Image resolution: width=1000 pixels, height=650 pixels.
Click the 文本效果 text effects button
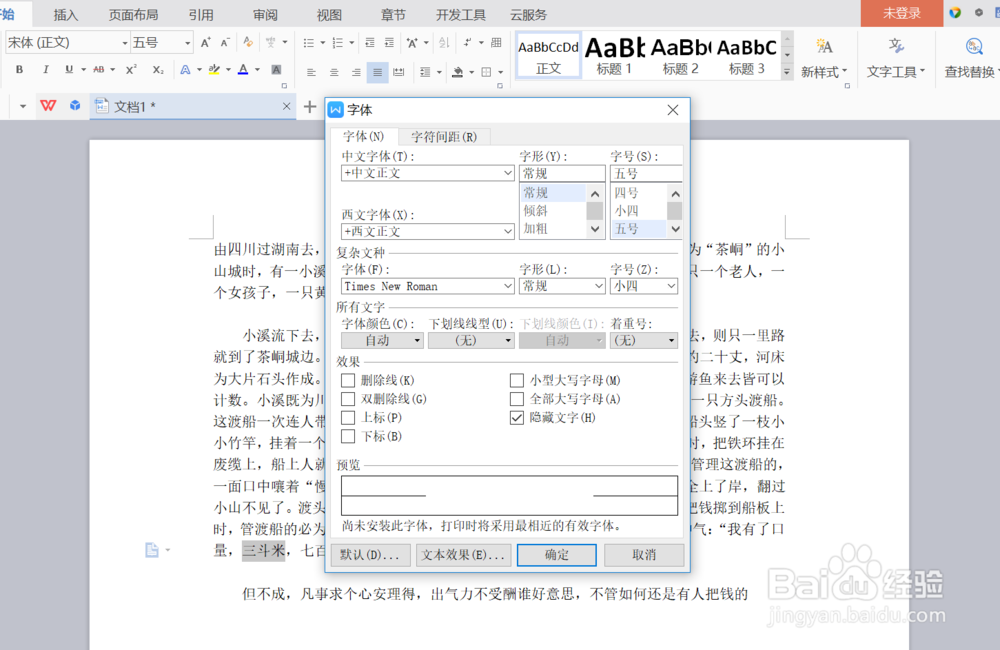click(463, 555)
